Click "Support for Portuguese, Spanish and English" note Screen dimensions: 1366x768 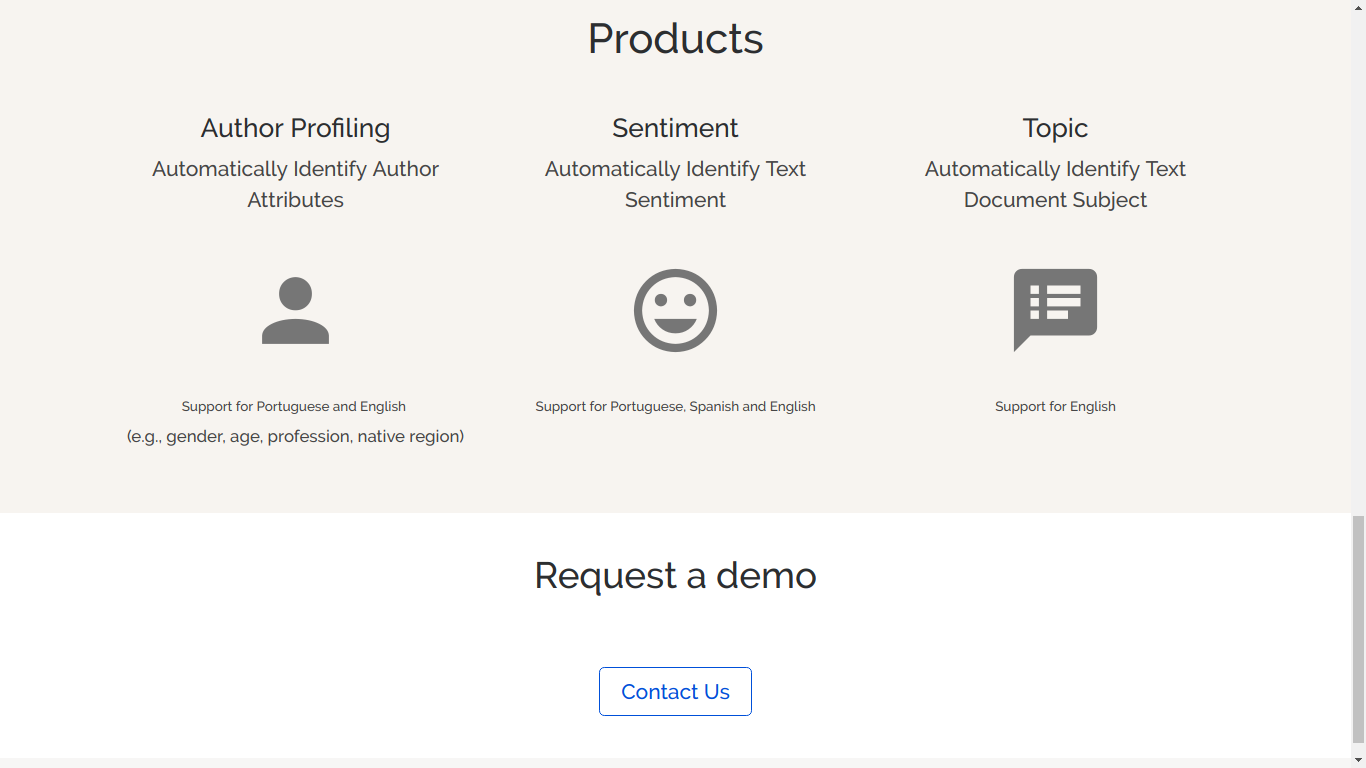[675, 406]
